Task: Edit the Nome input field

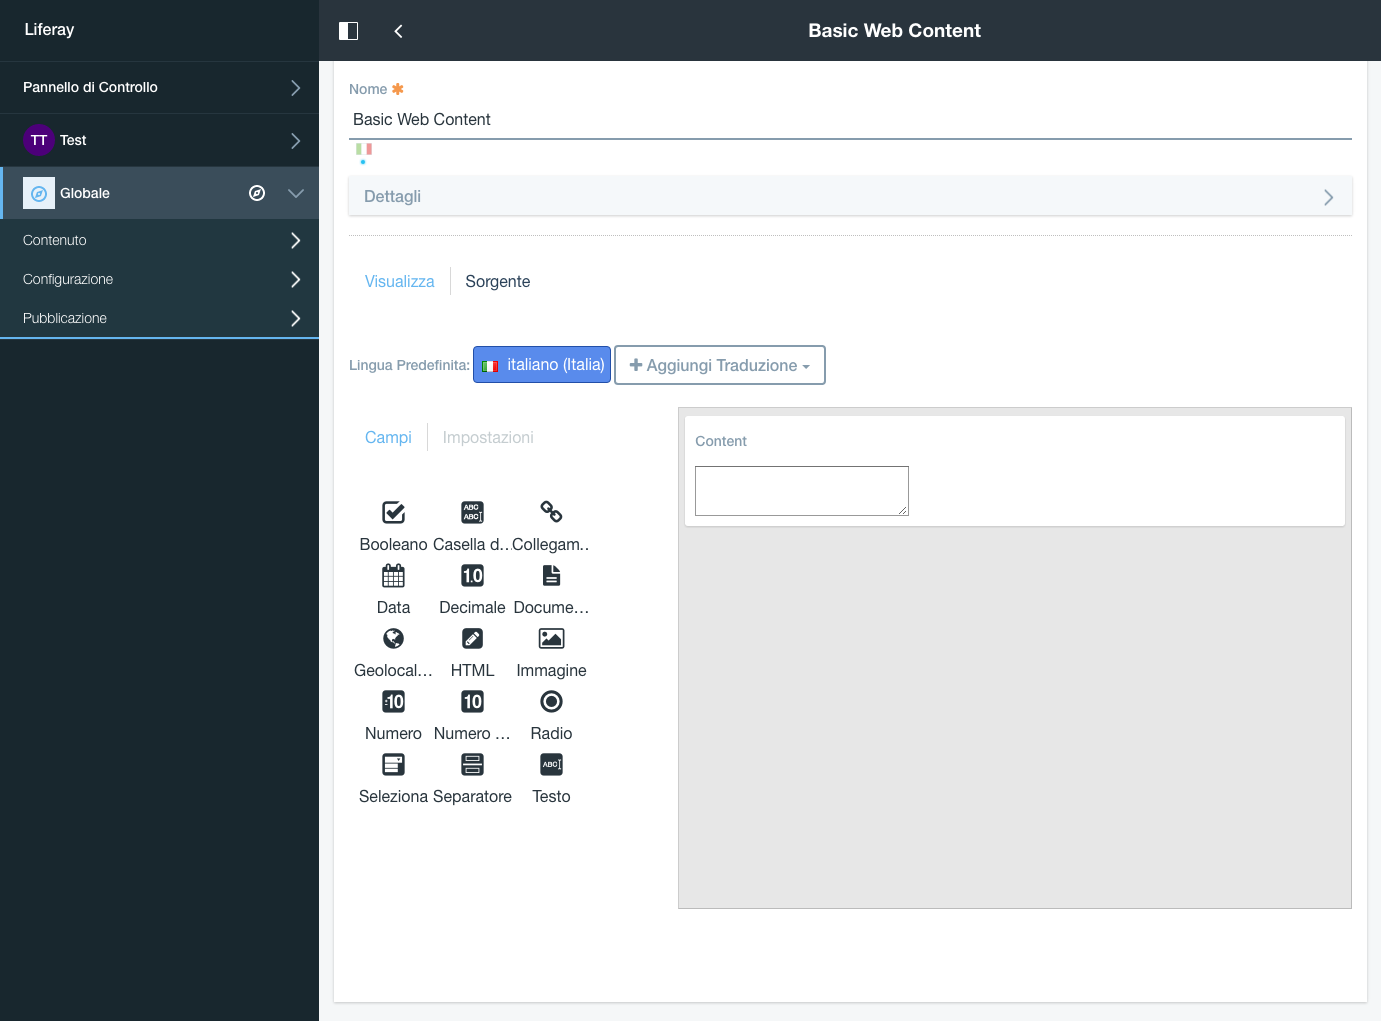Action: 850,120
